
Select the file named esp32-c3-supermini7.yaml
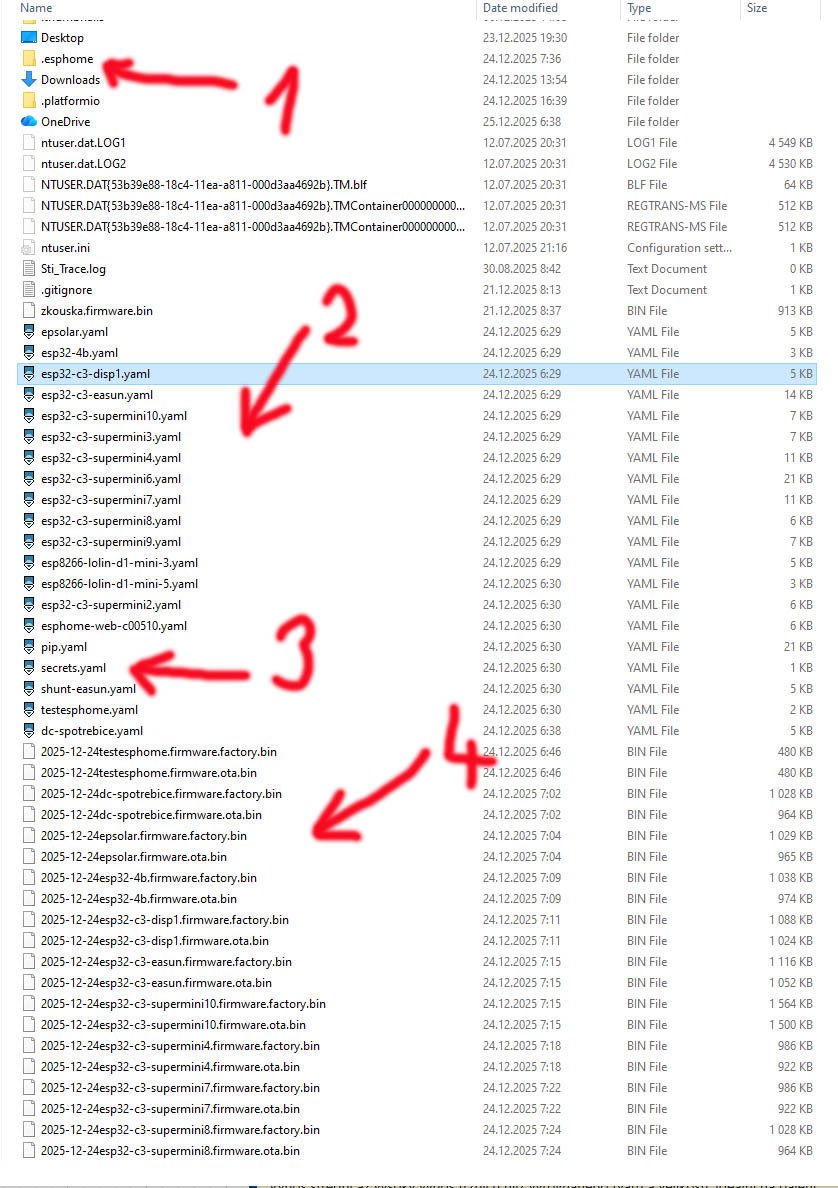coord(111,500)
